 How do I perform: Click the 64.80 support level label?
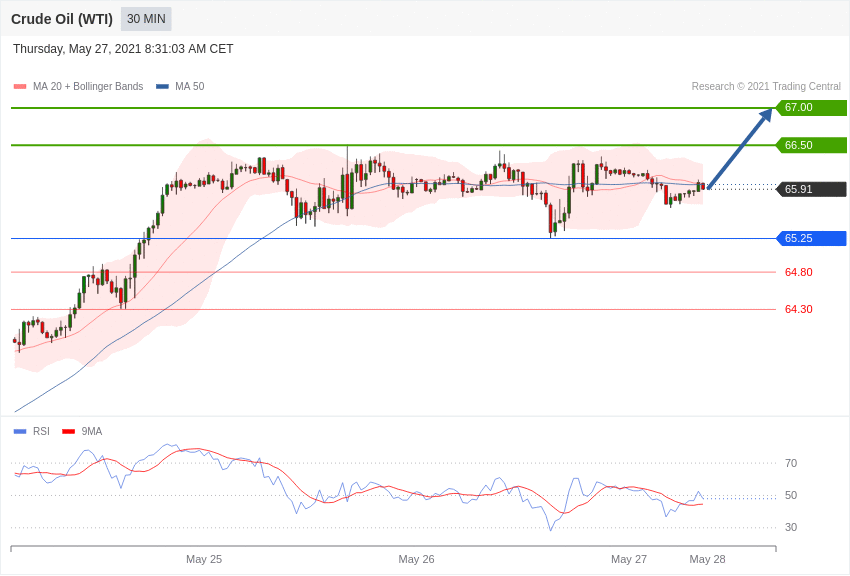[798, 272]
